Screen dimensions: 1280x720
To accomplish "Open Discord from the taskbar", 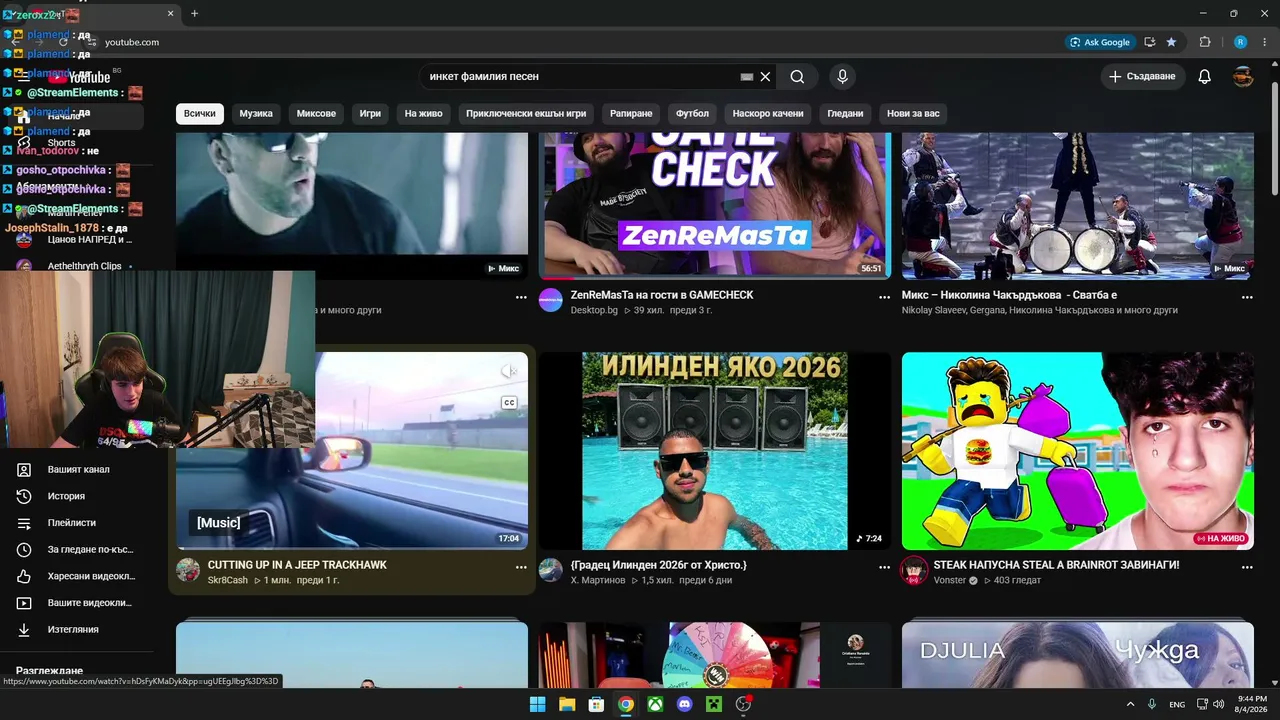I will (684, 704).
